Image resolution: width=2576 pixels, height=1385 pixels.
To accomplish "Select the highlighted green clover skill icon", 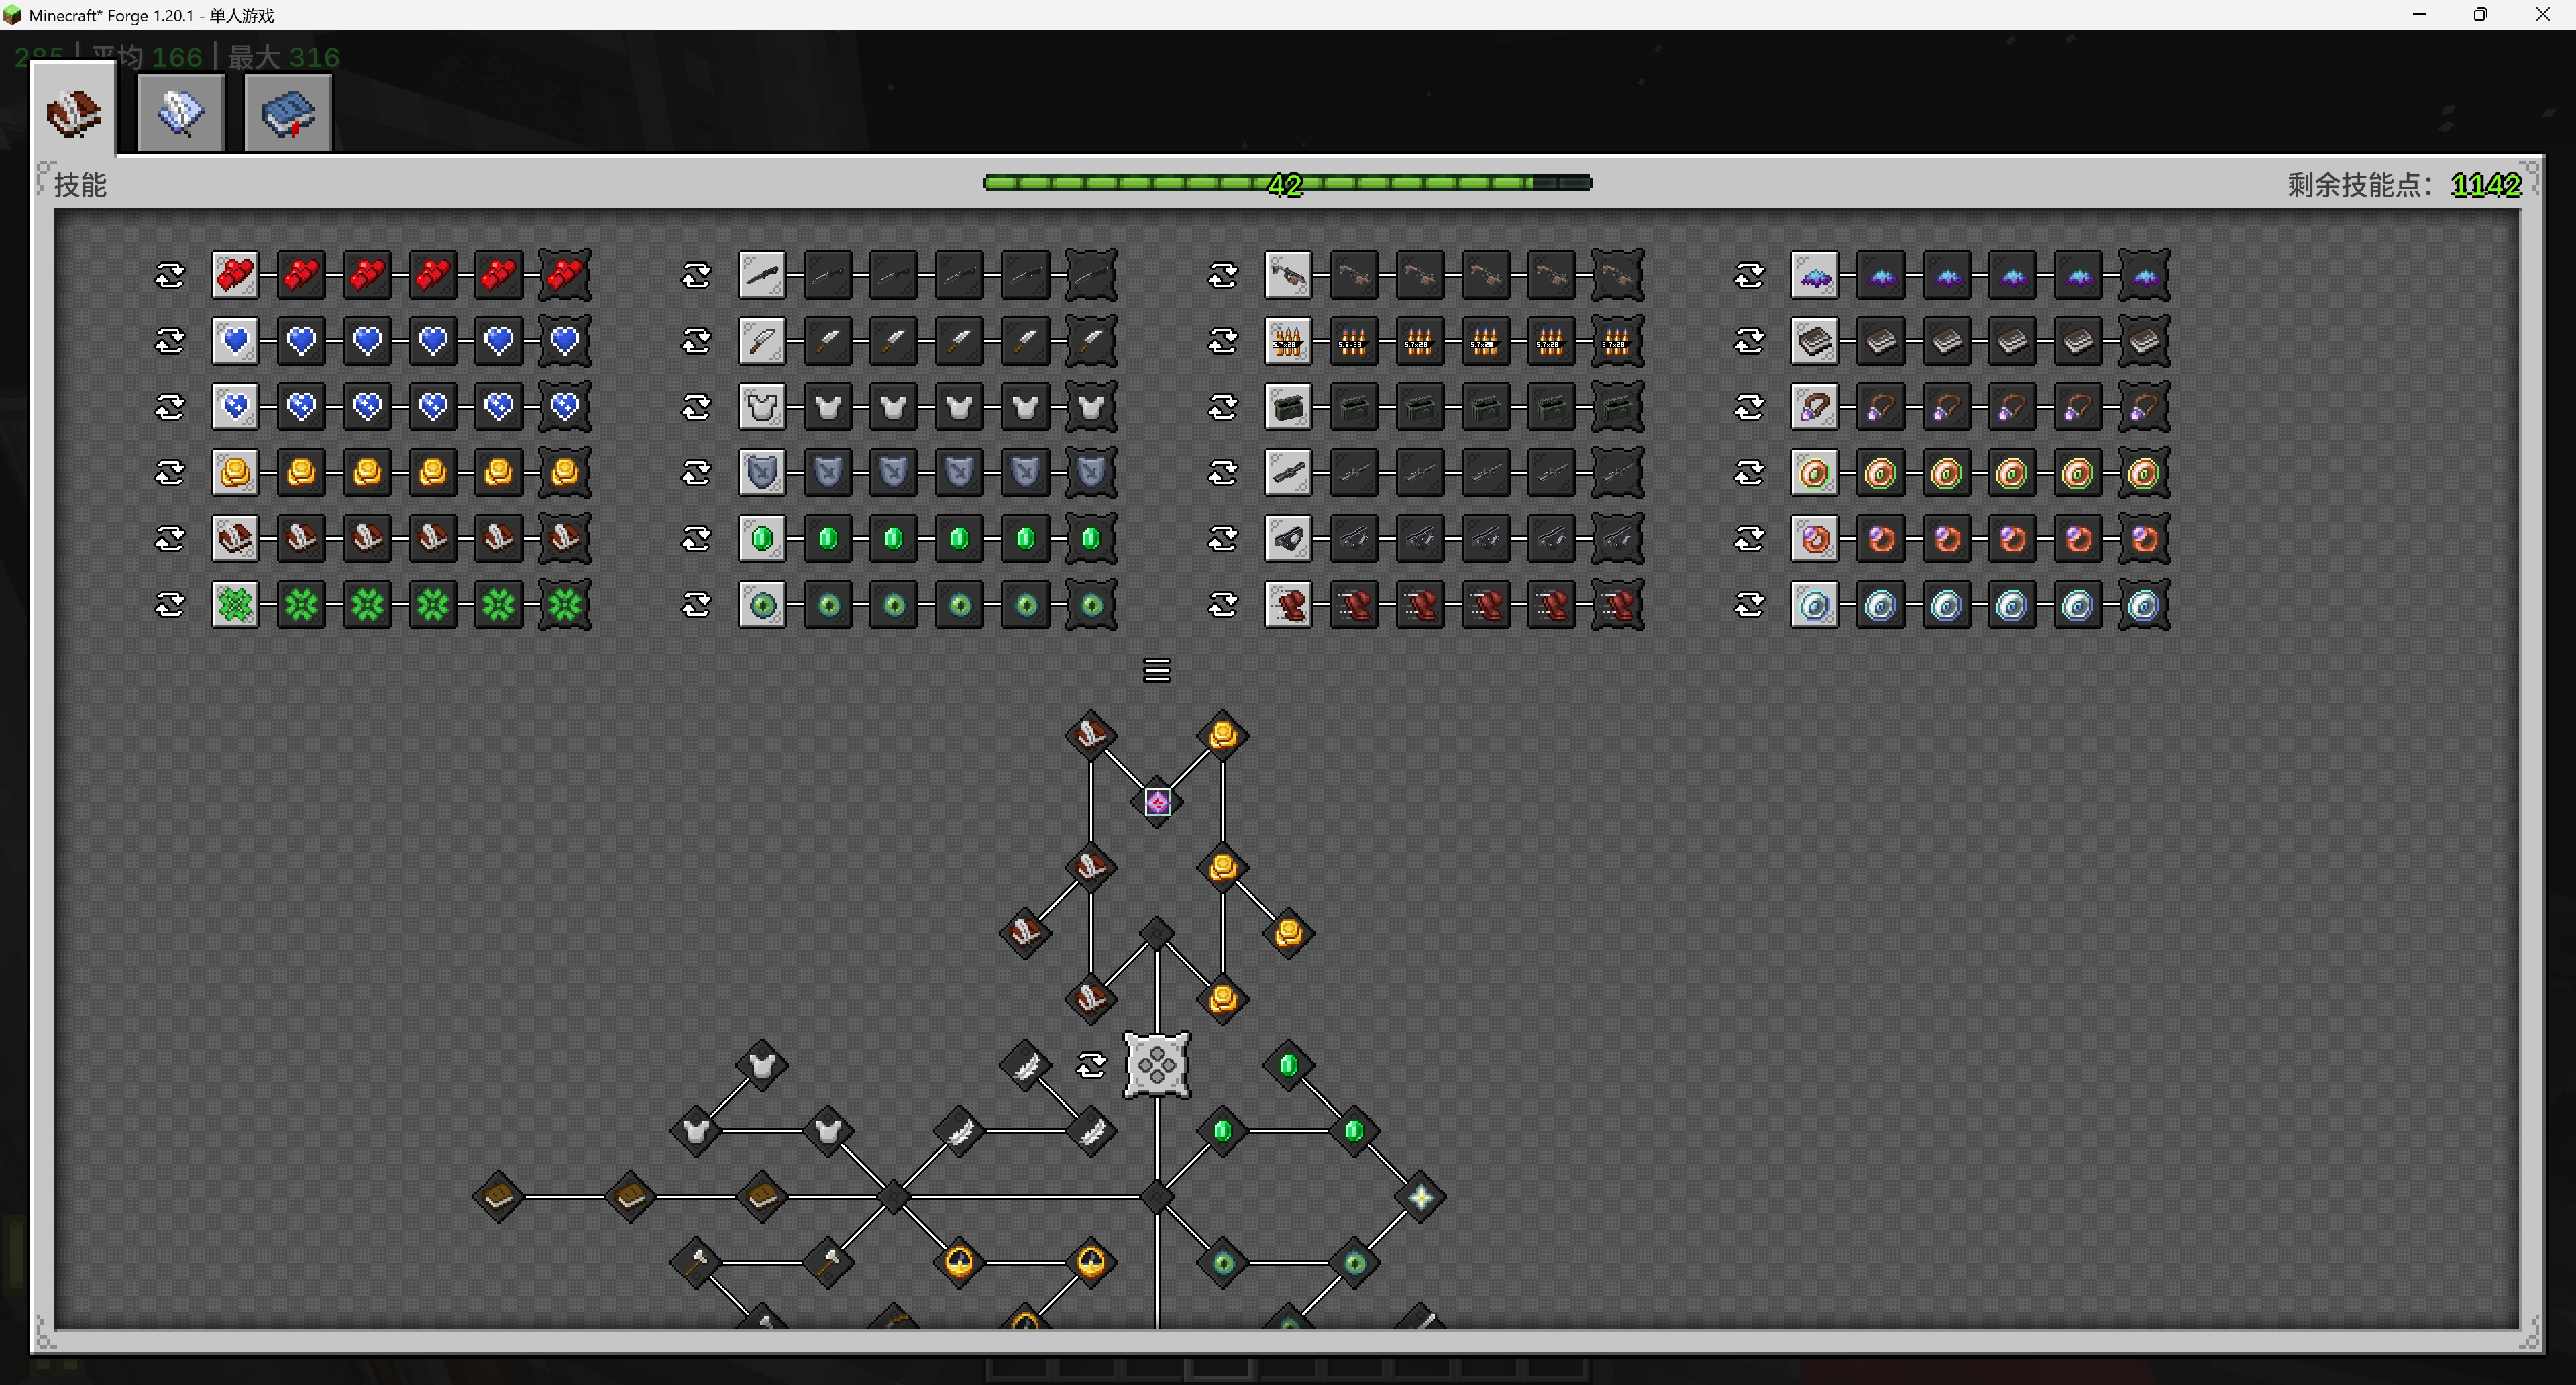I will click(236, 605).
